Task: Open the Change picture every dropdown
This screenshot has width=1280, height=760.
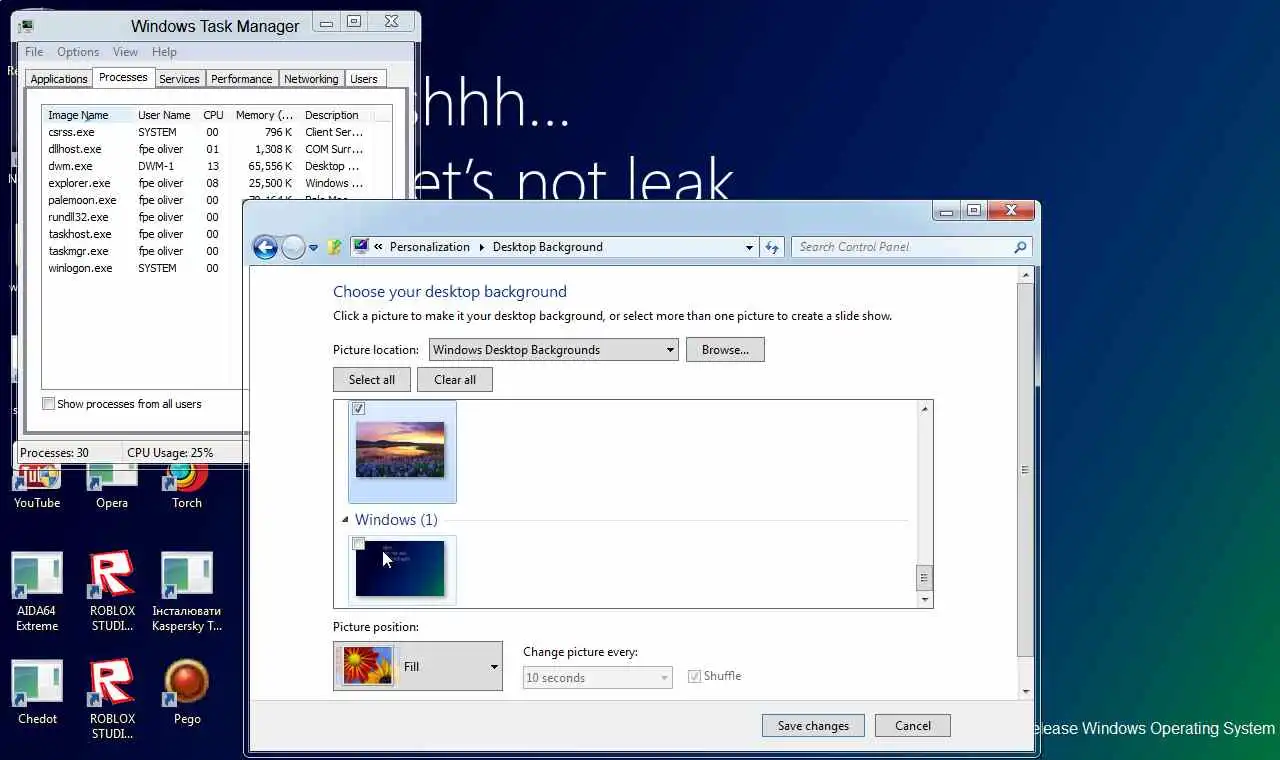Action: click(x=598, y=678)
